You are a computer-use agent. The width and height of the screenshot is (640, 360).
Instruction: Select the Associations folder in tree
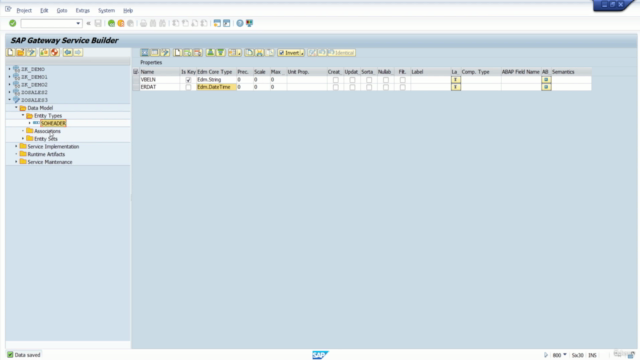pyautogui.click(x=47, y=131)
